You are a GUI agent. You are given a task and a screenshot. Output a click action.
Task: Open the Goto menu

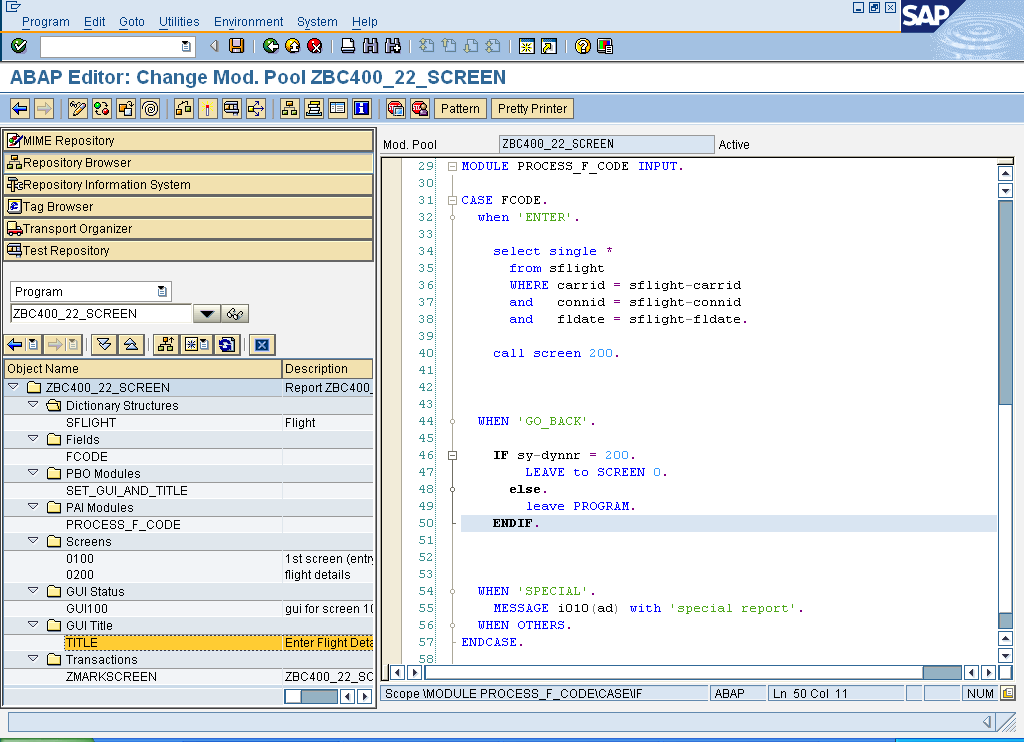click(131, 22)
